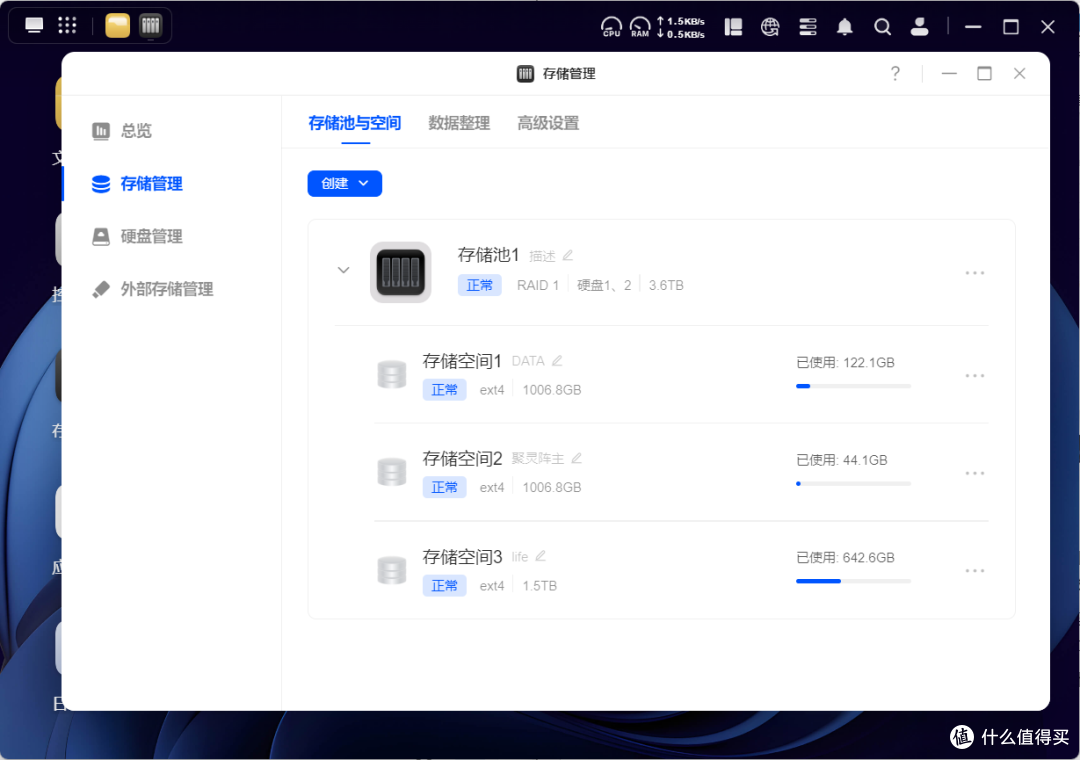Click 正常 status badge of 存储空间3

pos(444,586)
